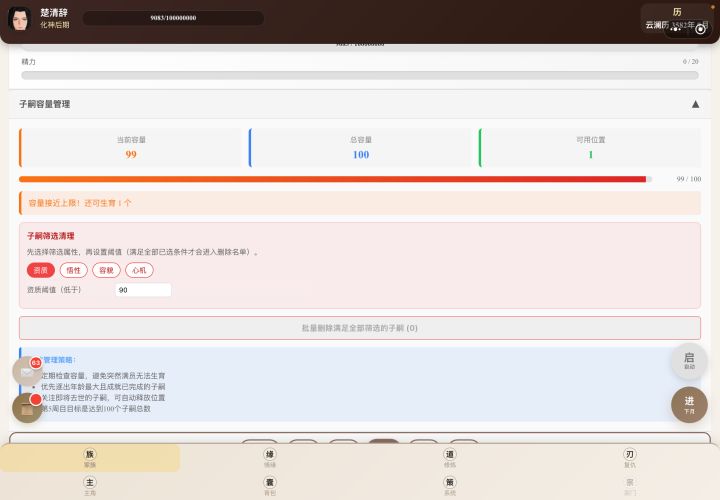Screen dimensions: 720x500
Task: Open the 主 主角 protagonist tab
Action: click(x=90, y=486)
